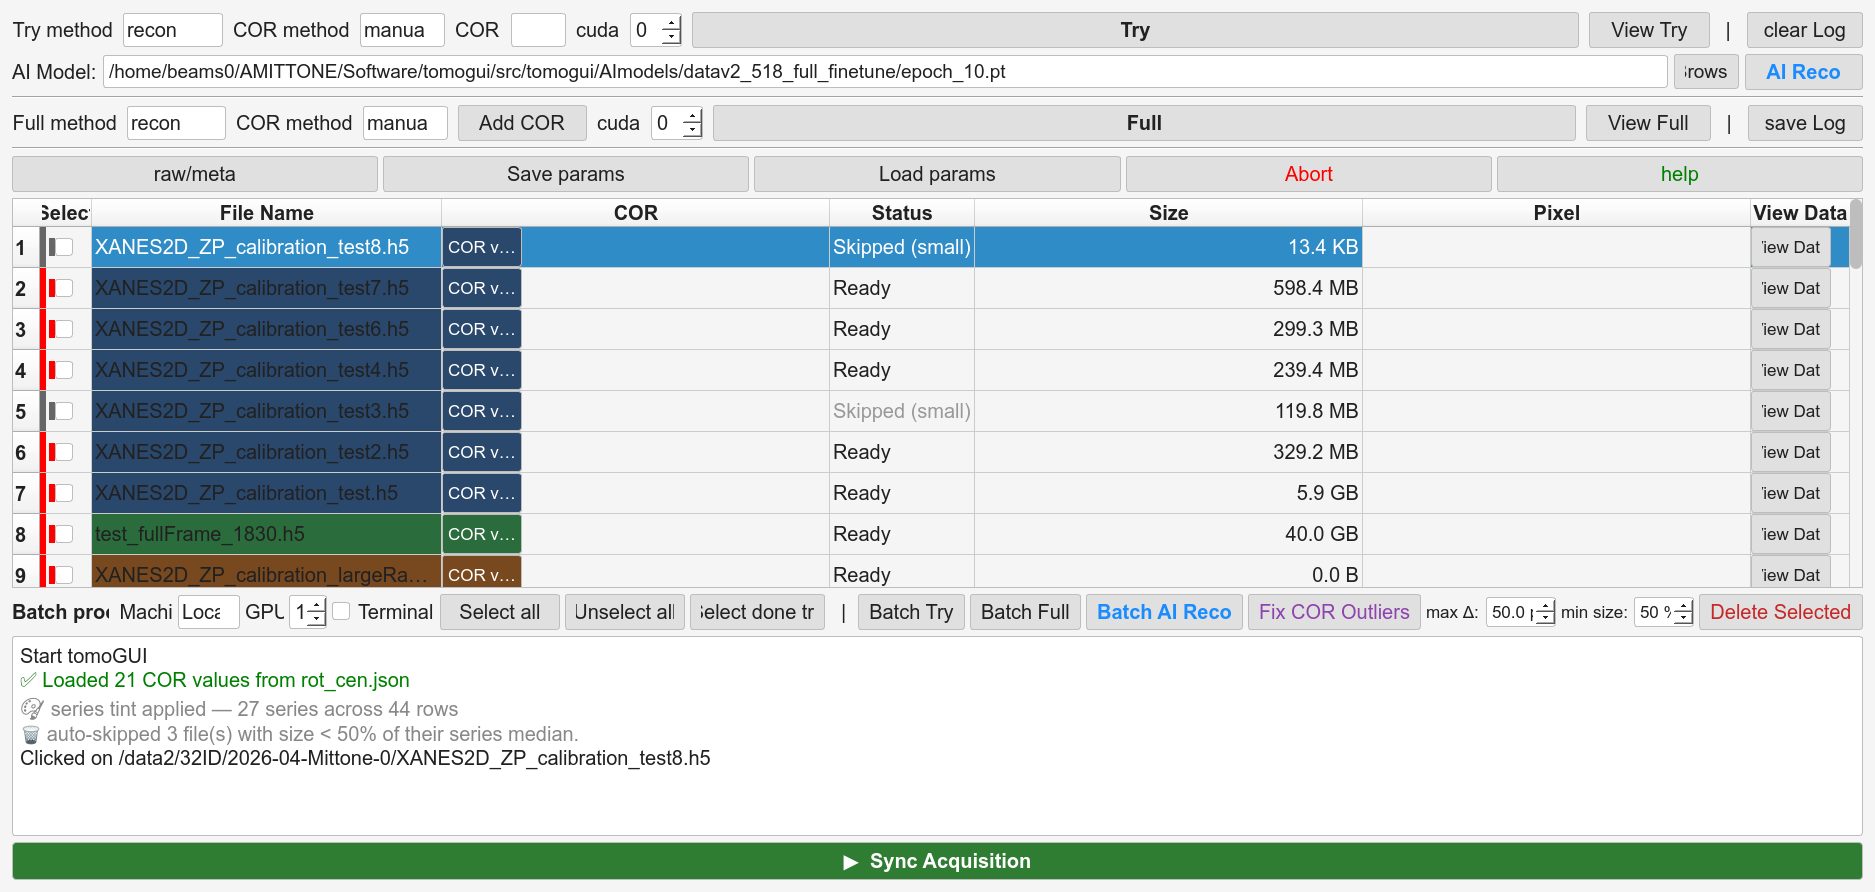Click the Try cuda spinbox
Screen dimensions: 1875x892
coord(656,30)
